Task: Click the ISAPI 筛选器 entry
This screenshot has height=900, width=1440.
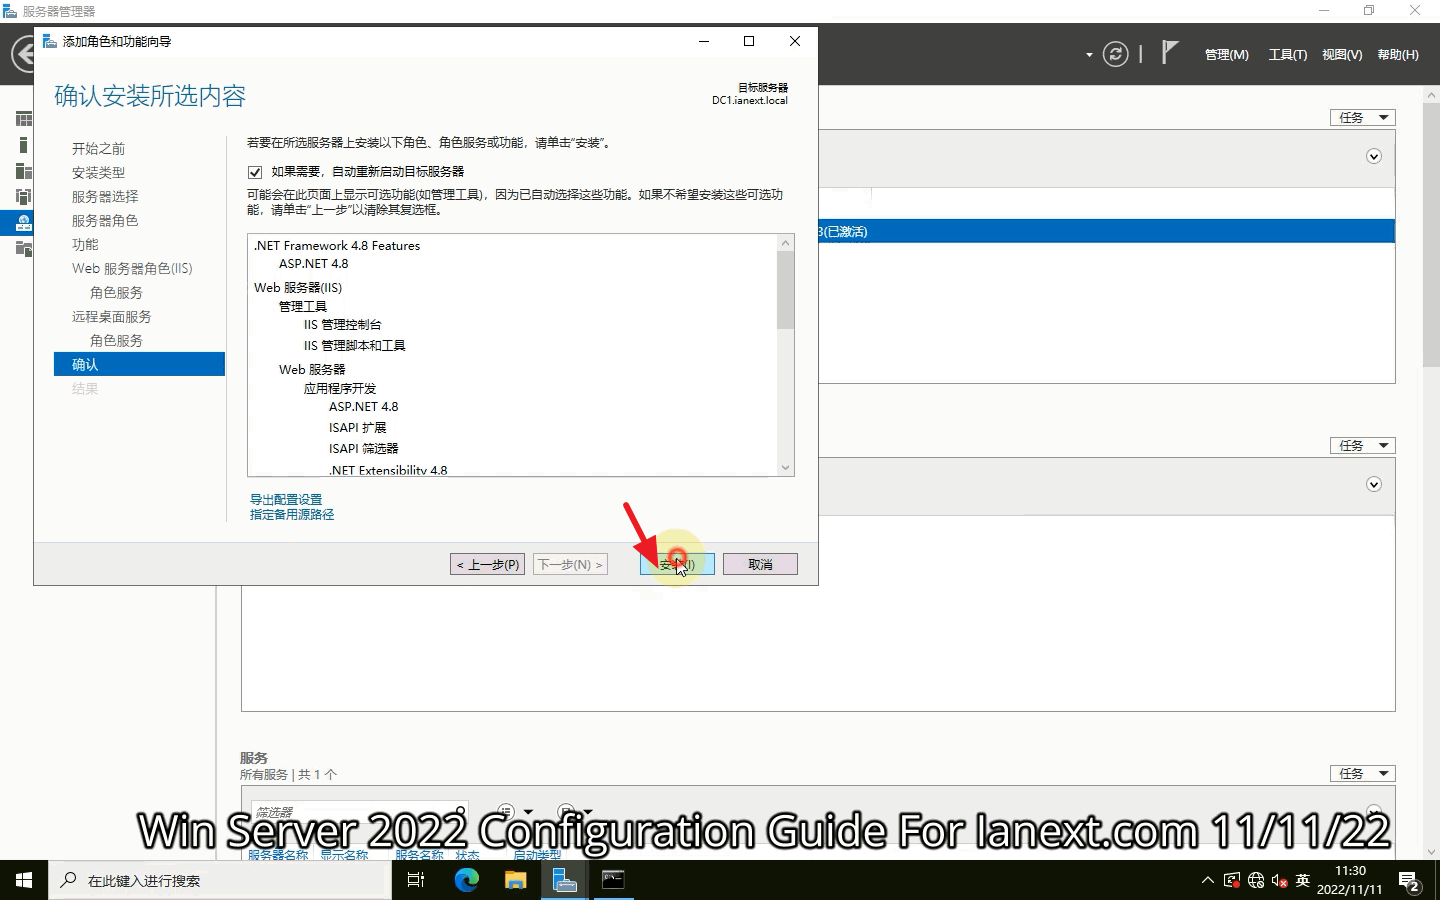Action: pyautogui.click(x=363, y=448)
